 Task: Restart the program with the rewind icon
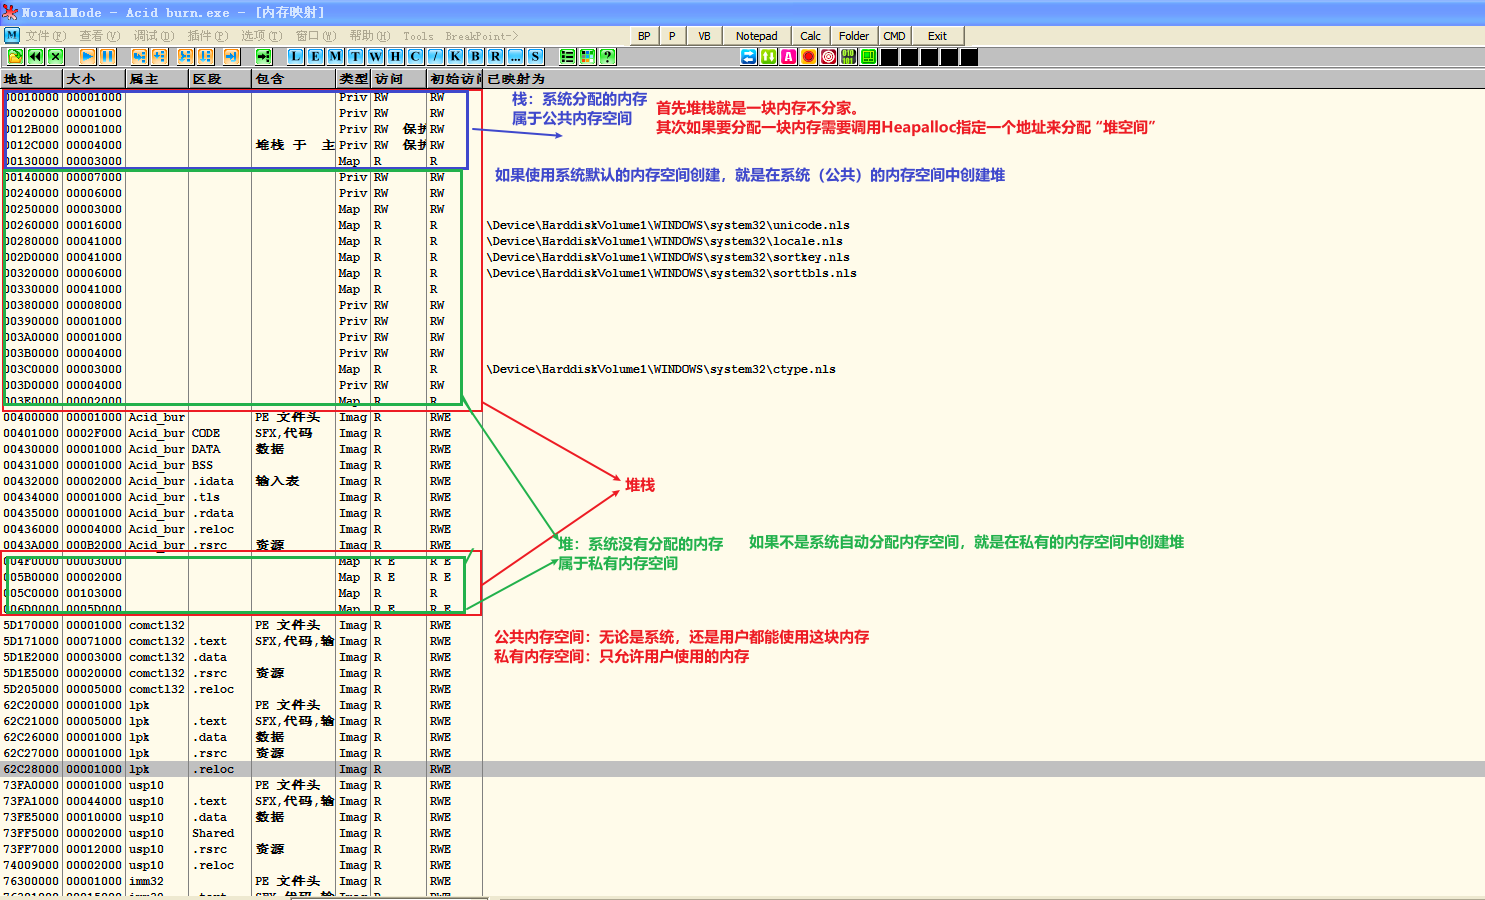(35, 57)
